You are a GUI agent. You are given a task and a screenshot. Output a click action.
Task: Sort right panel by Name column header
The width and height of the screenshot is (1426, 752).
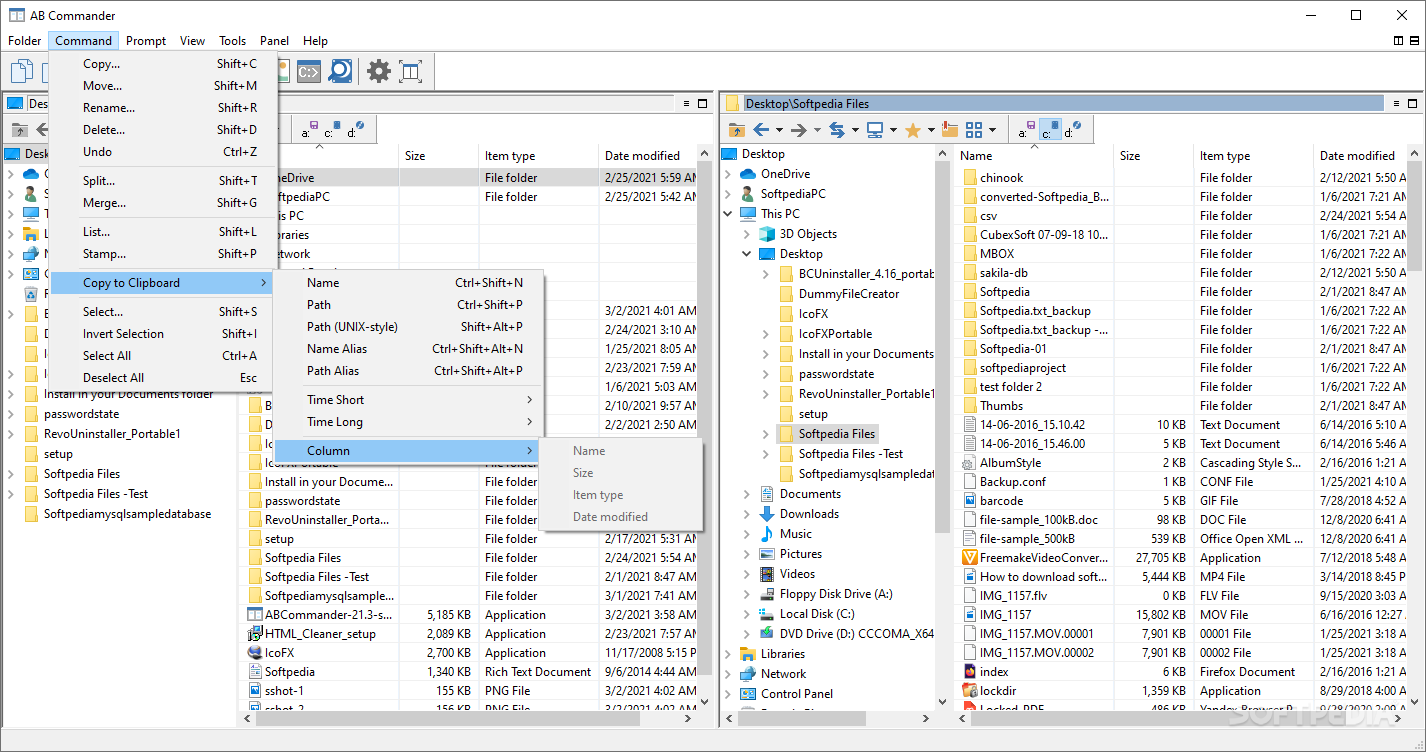1034,156
